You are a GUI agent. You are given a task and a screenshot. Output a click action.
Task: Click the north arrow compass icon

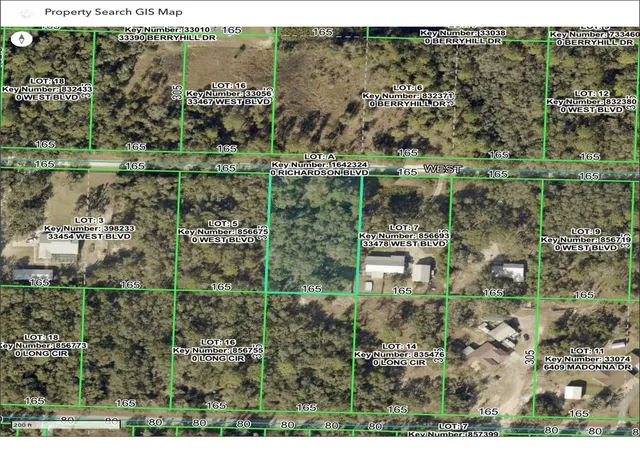coord(22,39)
